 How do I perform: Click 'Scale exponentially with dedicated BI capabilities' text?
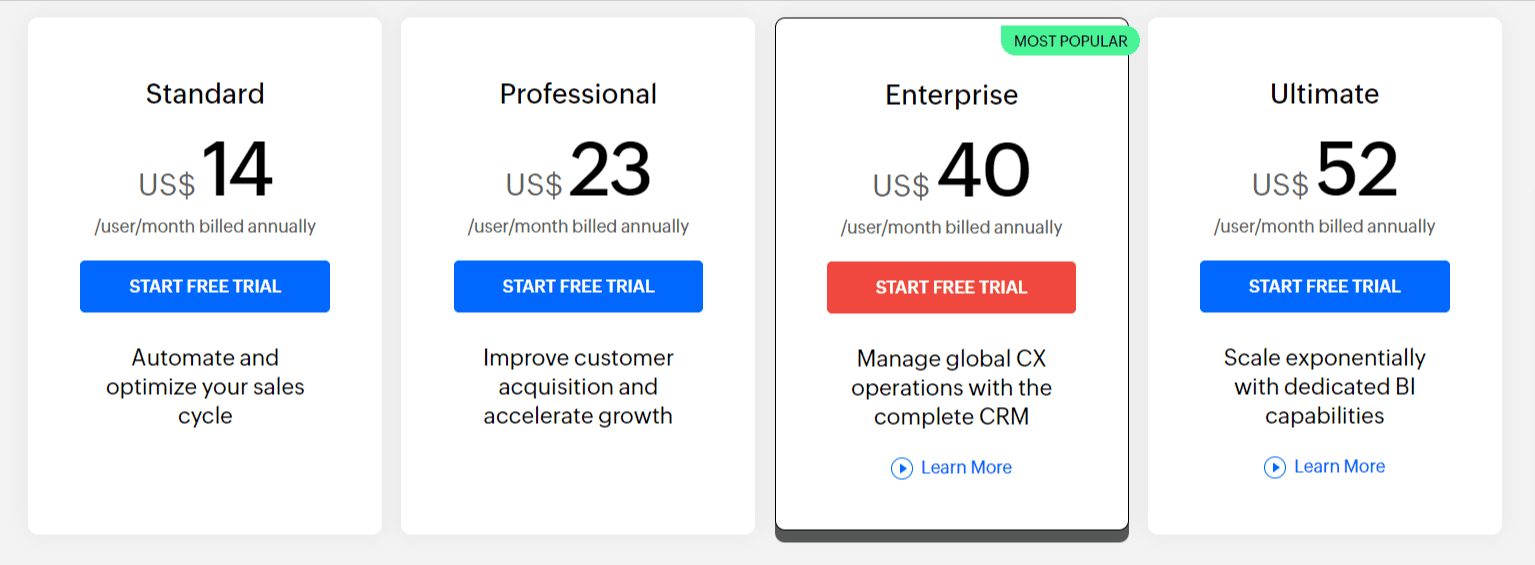click(1325, 387)
